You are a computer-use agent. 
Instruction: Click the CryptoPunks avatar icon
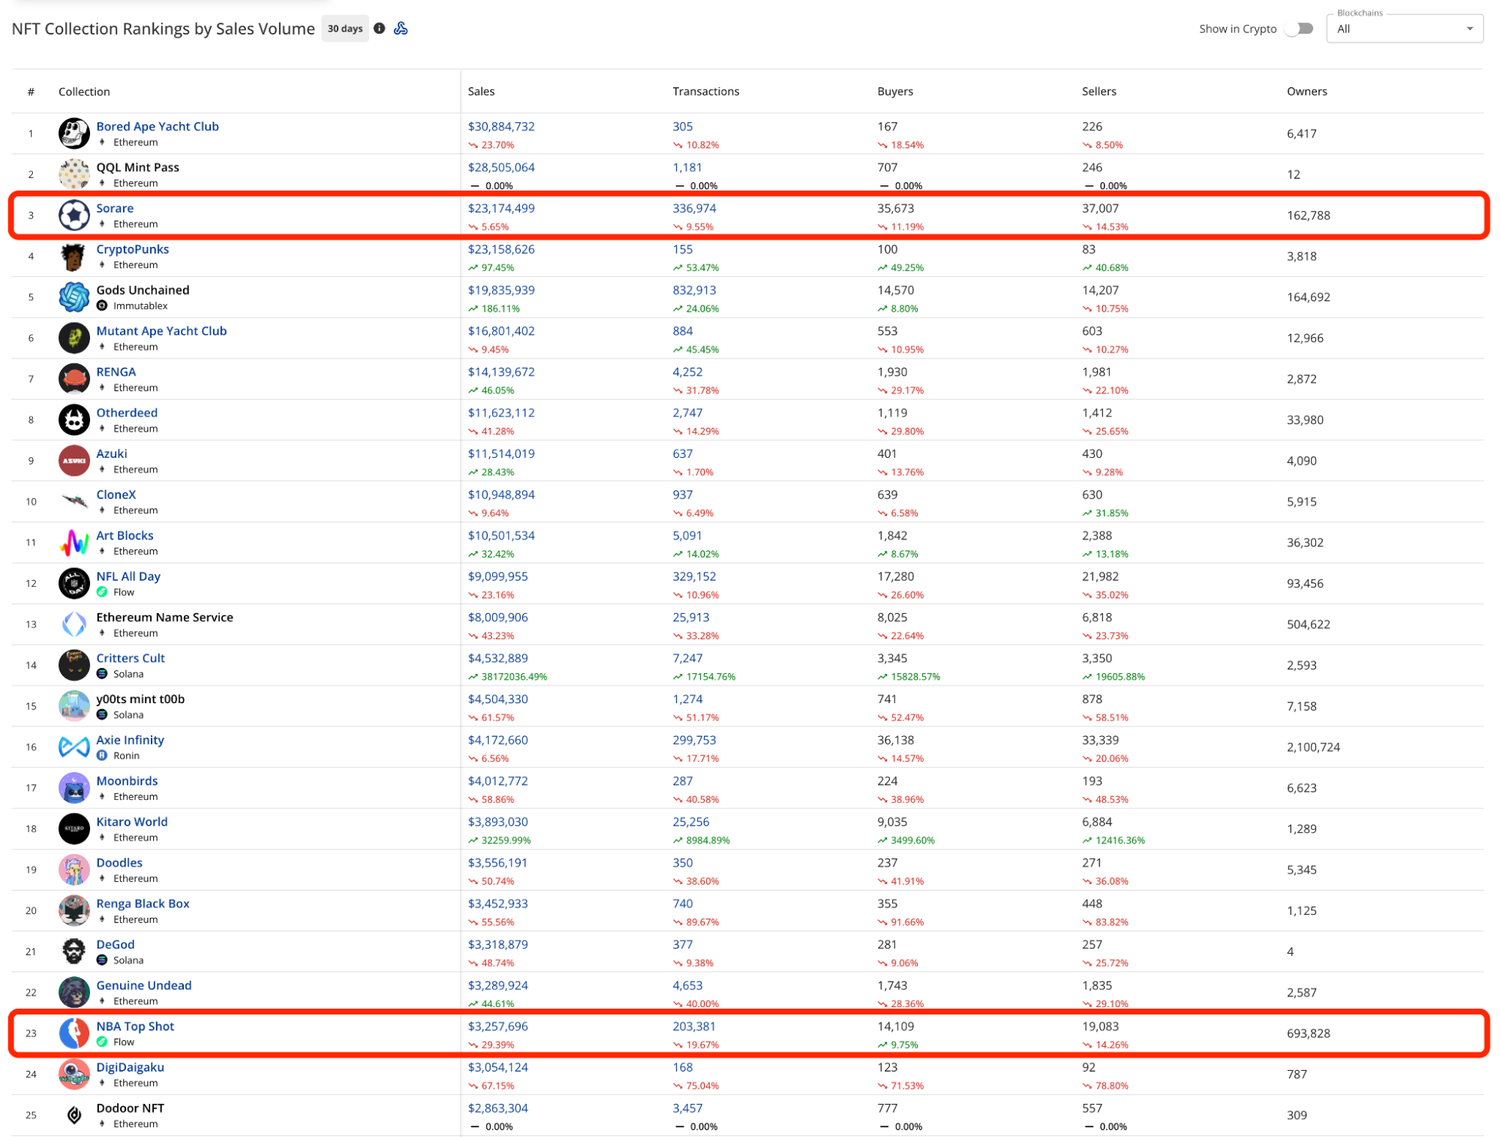74,256
